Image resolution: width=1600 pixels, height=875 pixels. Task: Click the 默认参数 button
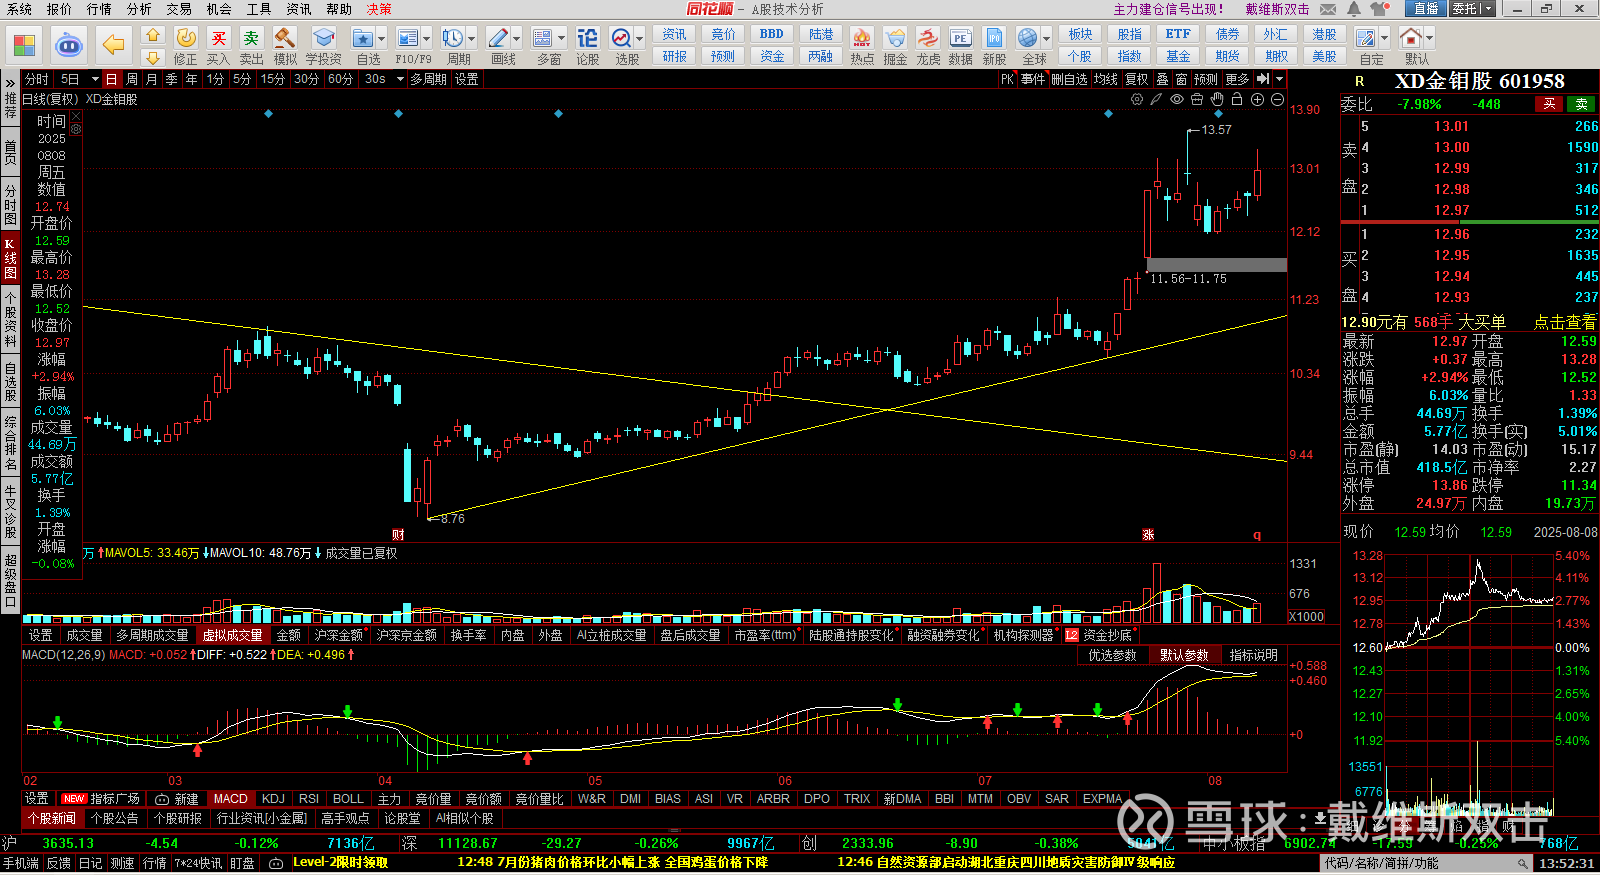click(1184, 655)
